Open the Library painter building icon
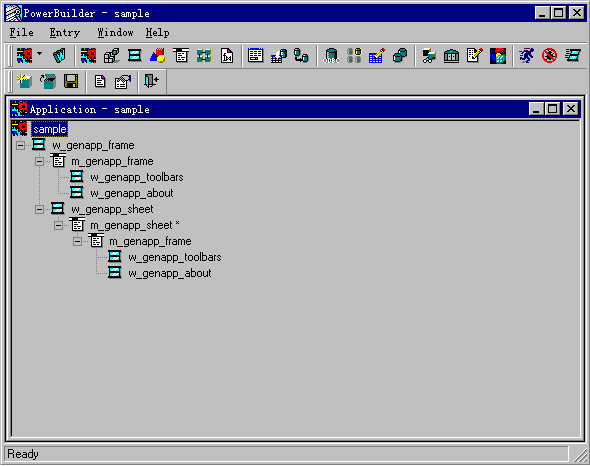Image resolution: width=590 pixels, height=466 pixels. tap(451, 56)
